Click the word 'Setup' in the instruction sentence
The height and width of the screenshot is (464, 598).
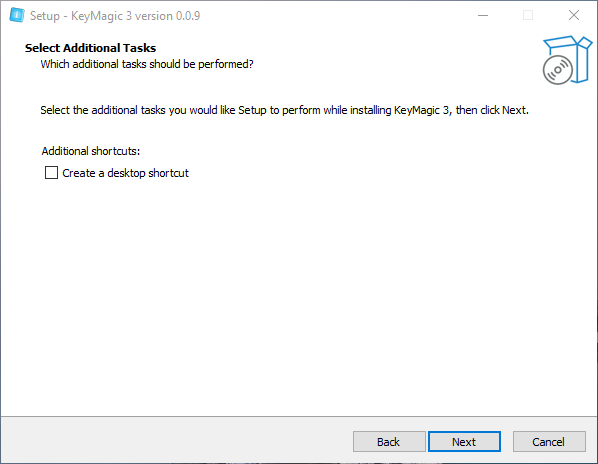tap(252, 110)
